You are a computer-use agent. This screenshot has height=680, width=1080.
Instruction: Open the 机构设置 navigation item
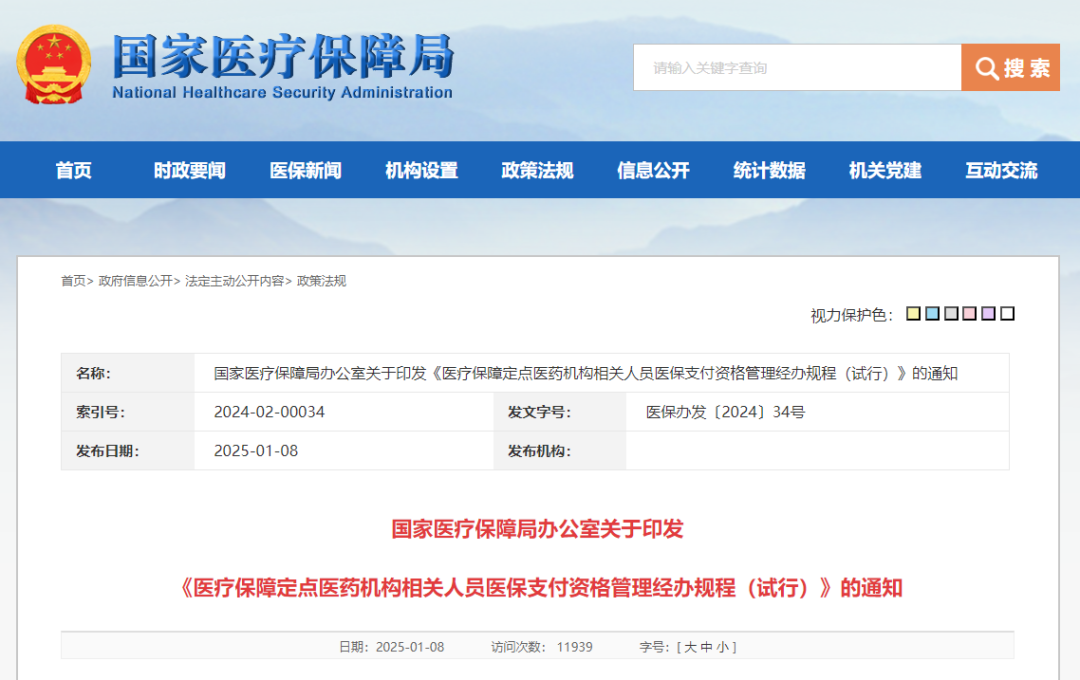(x=422, y=170)
